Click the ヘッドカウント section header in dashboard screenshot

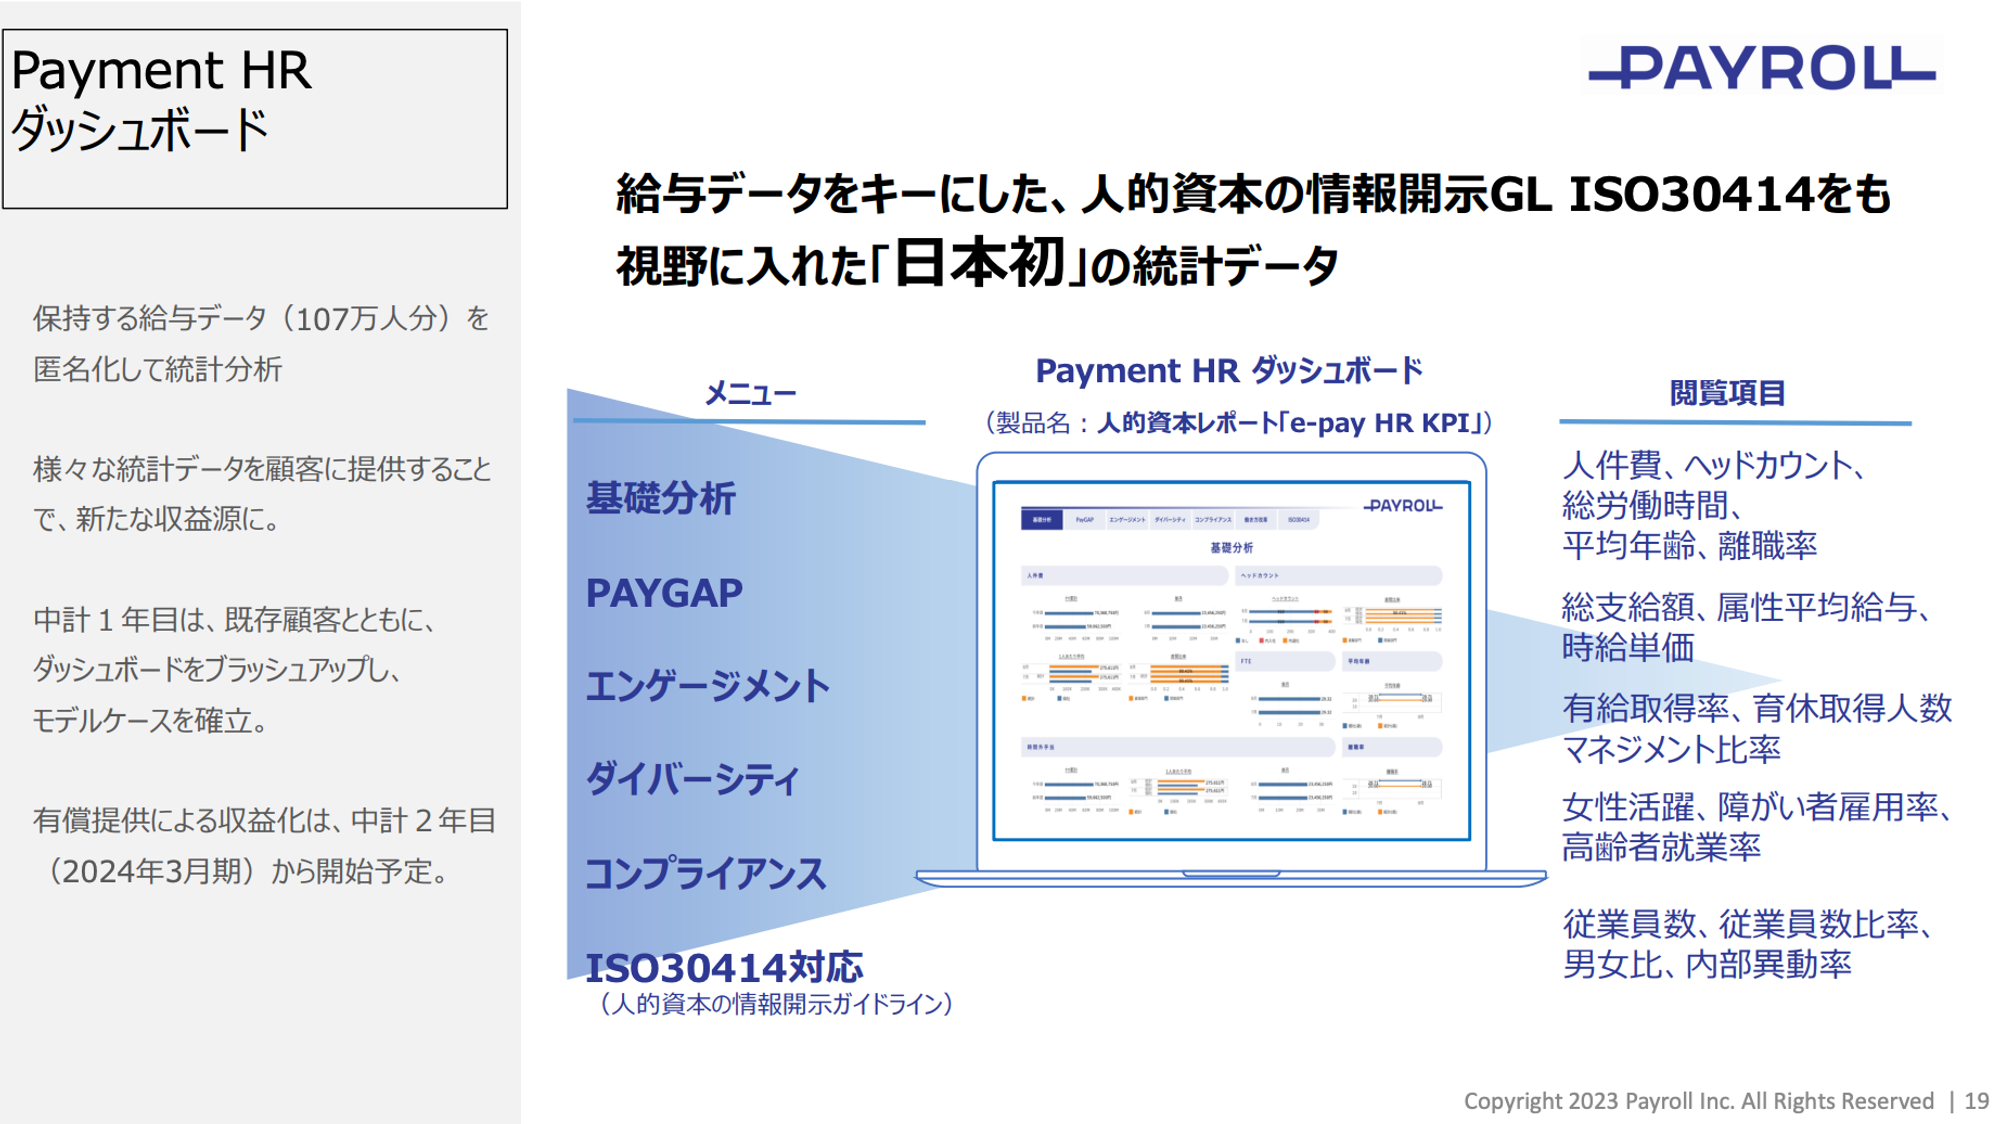pyautogui.click(x=1339, y=576)
